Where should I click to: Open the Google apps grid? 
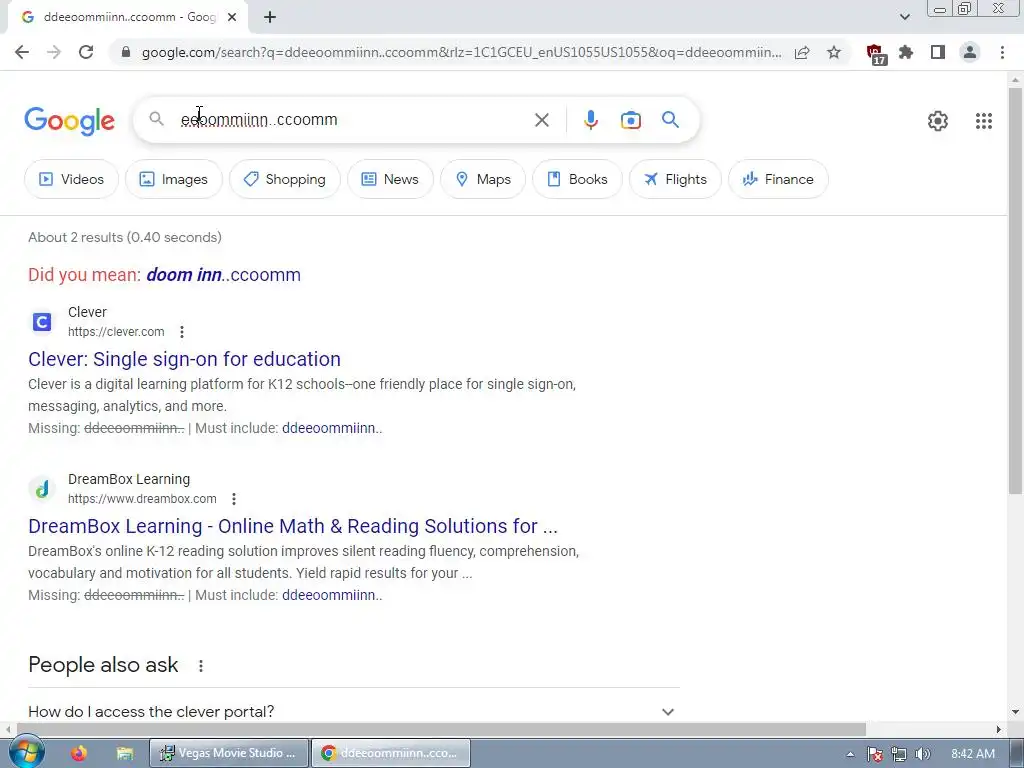point(984,121)
